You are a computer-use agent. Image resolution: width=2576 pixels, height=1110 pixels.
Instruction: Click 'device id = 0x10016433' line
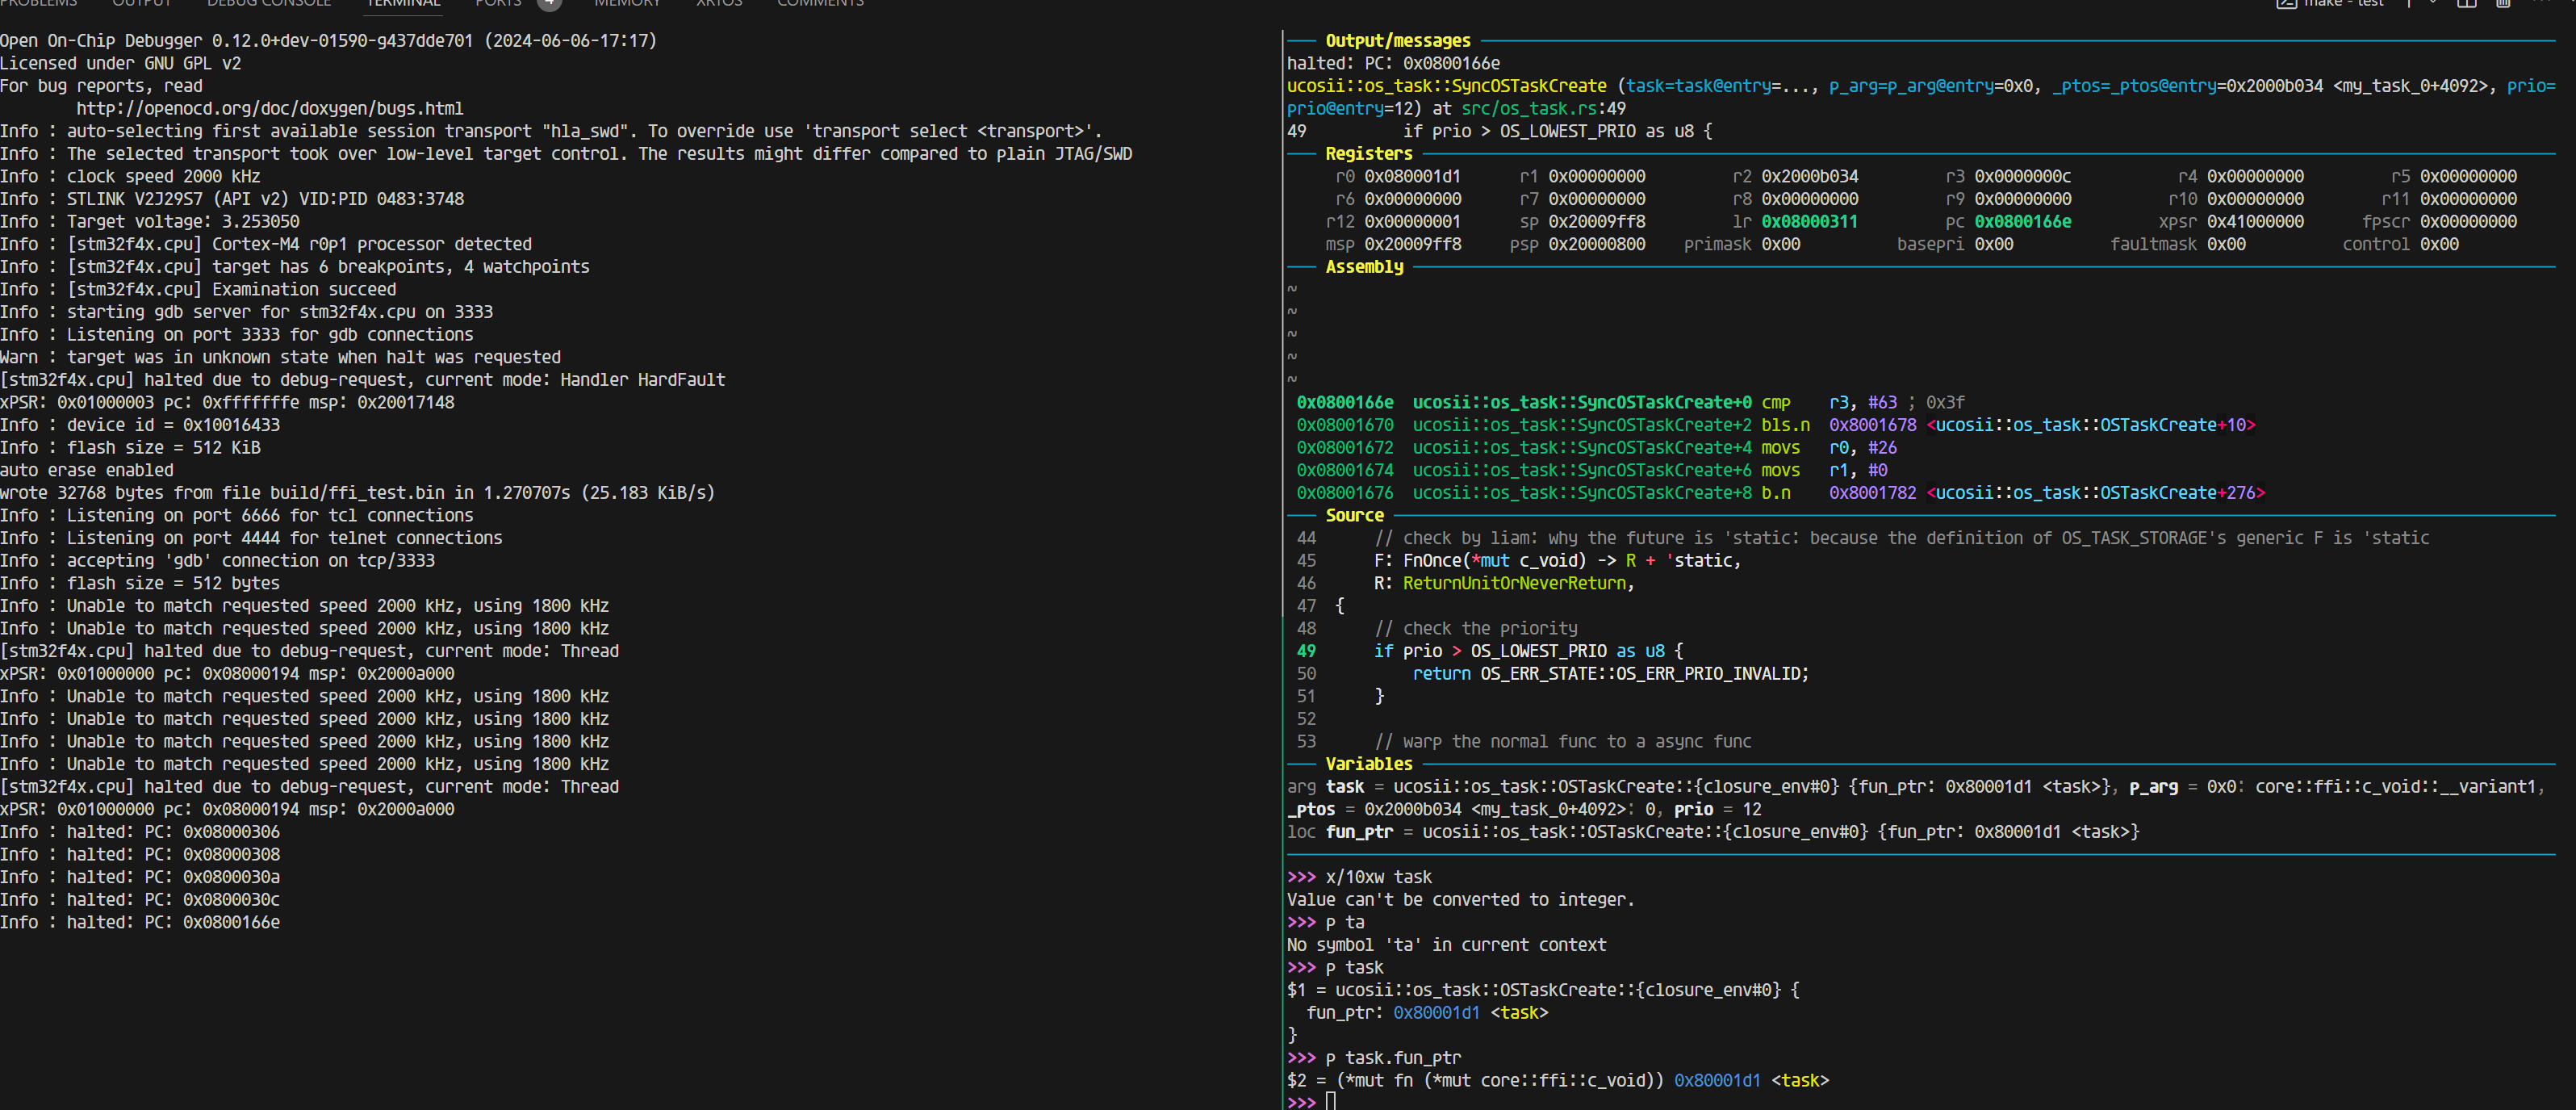pyautogui.click(x=140, y=425)
